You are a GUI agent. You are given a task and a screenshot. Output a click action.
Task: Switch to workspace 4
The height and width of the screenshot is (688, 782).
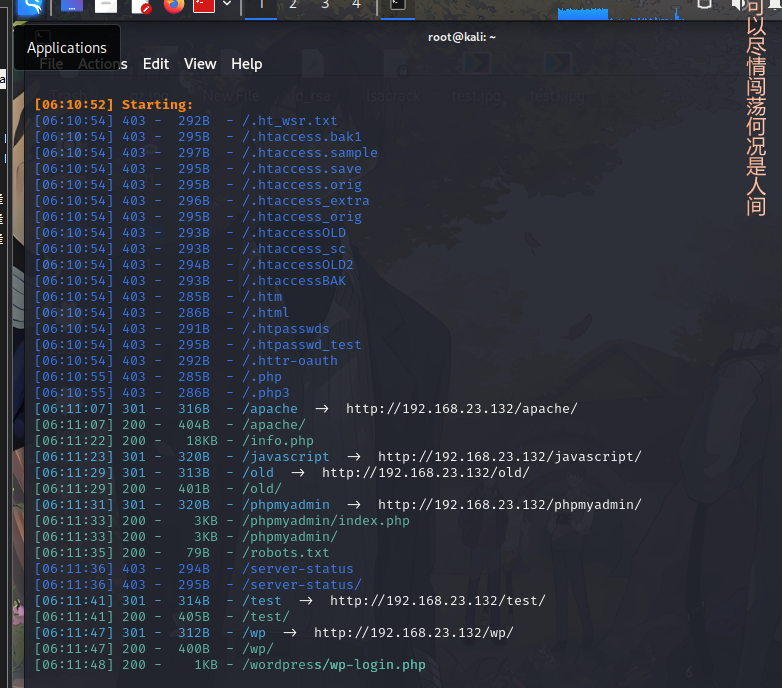pos(356,5)
